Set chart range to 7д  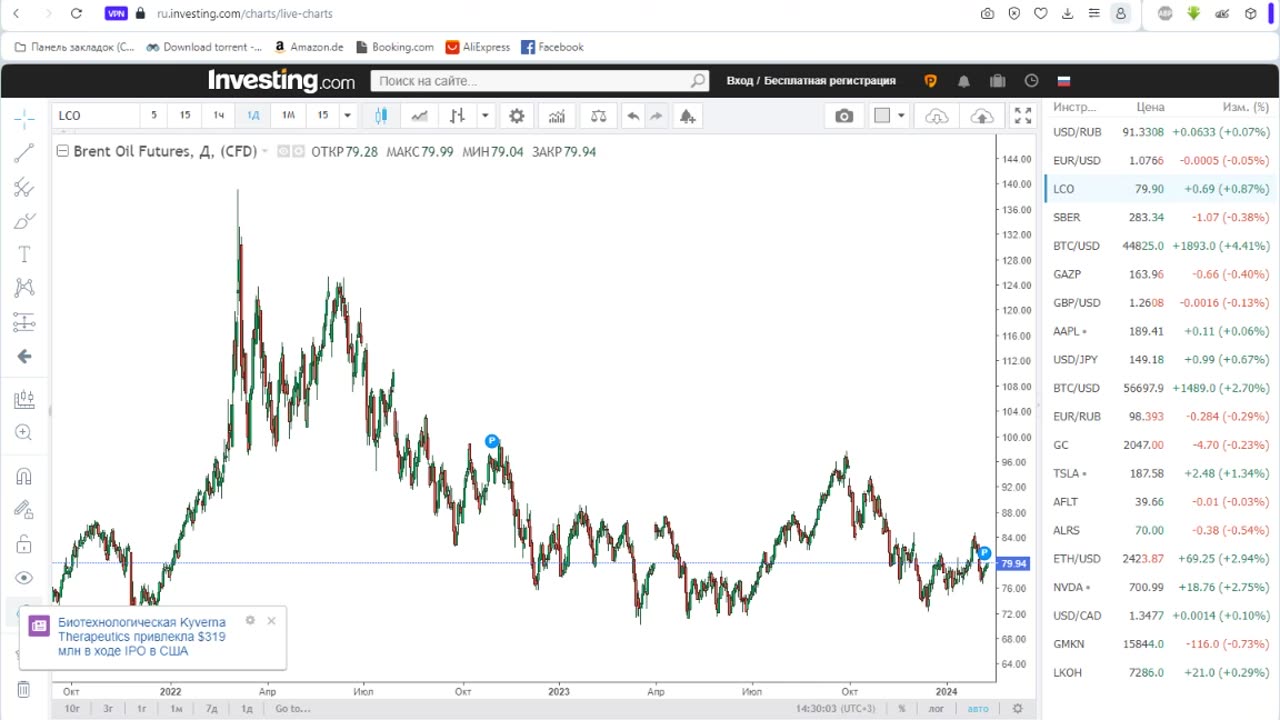(212, 708)
